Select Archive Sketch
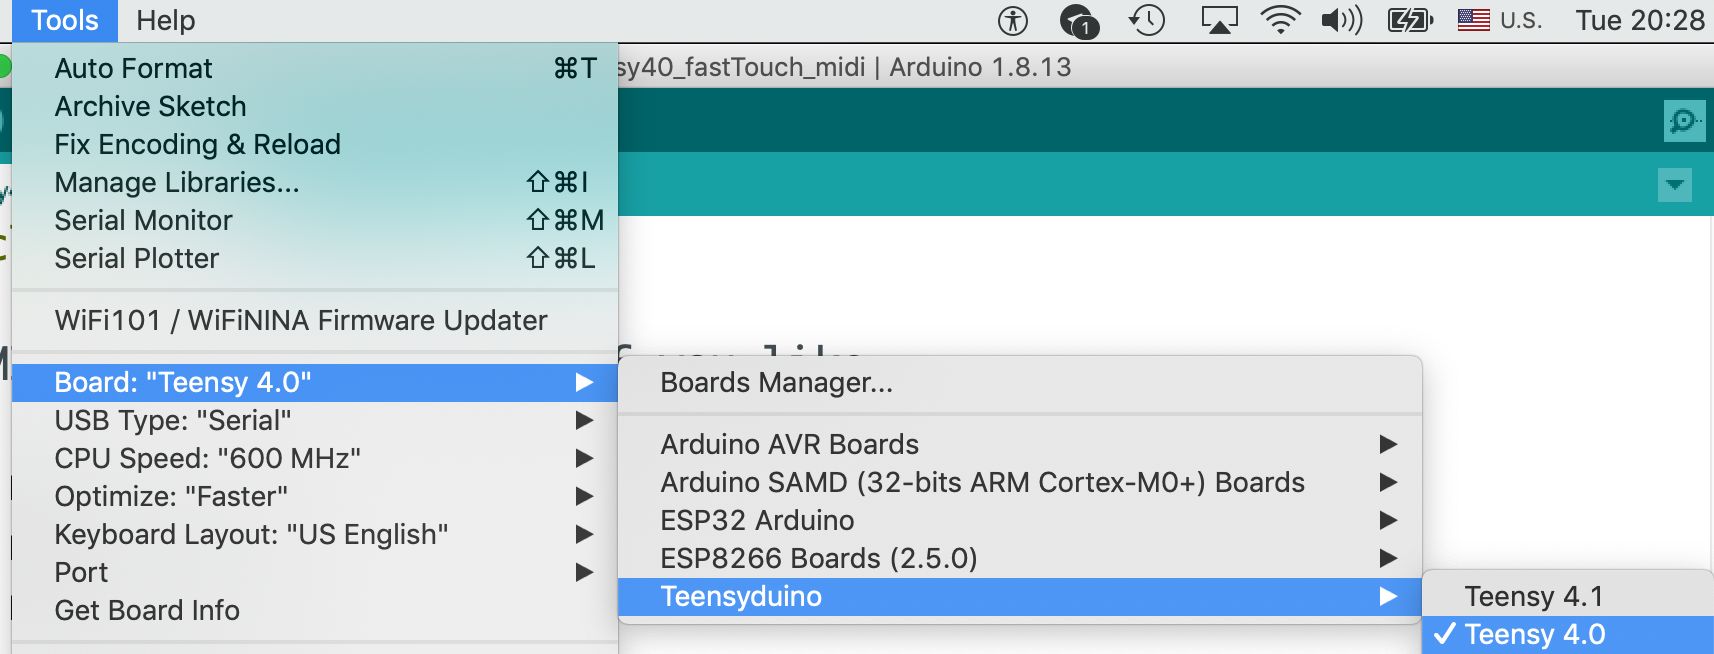This screenshot has height=654, width=1714. (x=315, y=106)
